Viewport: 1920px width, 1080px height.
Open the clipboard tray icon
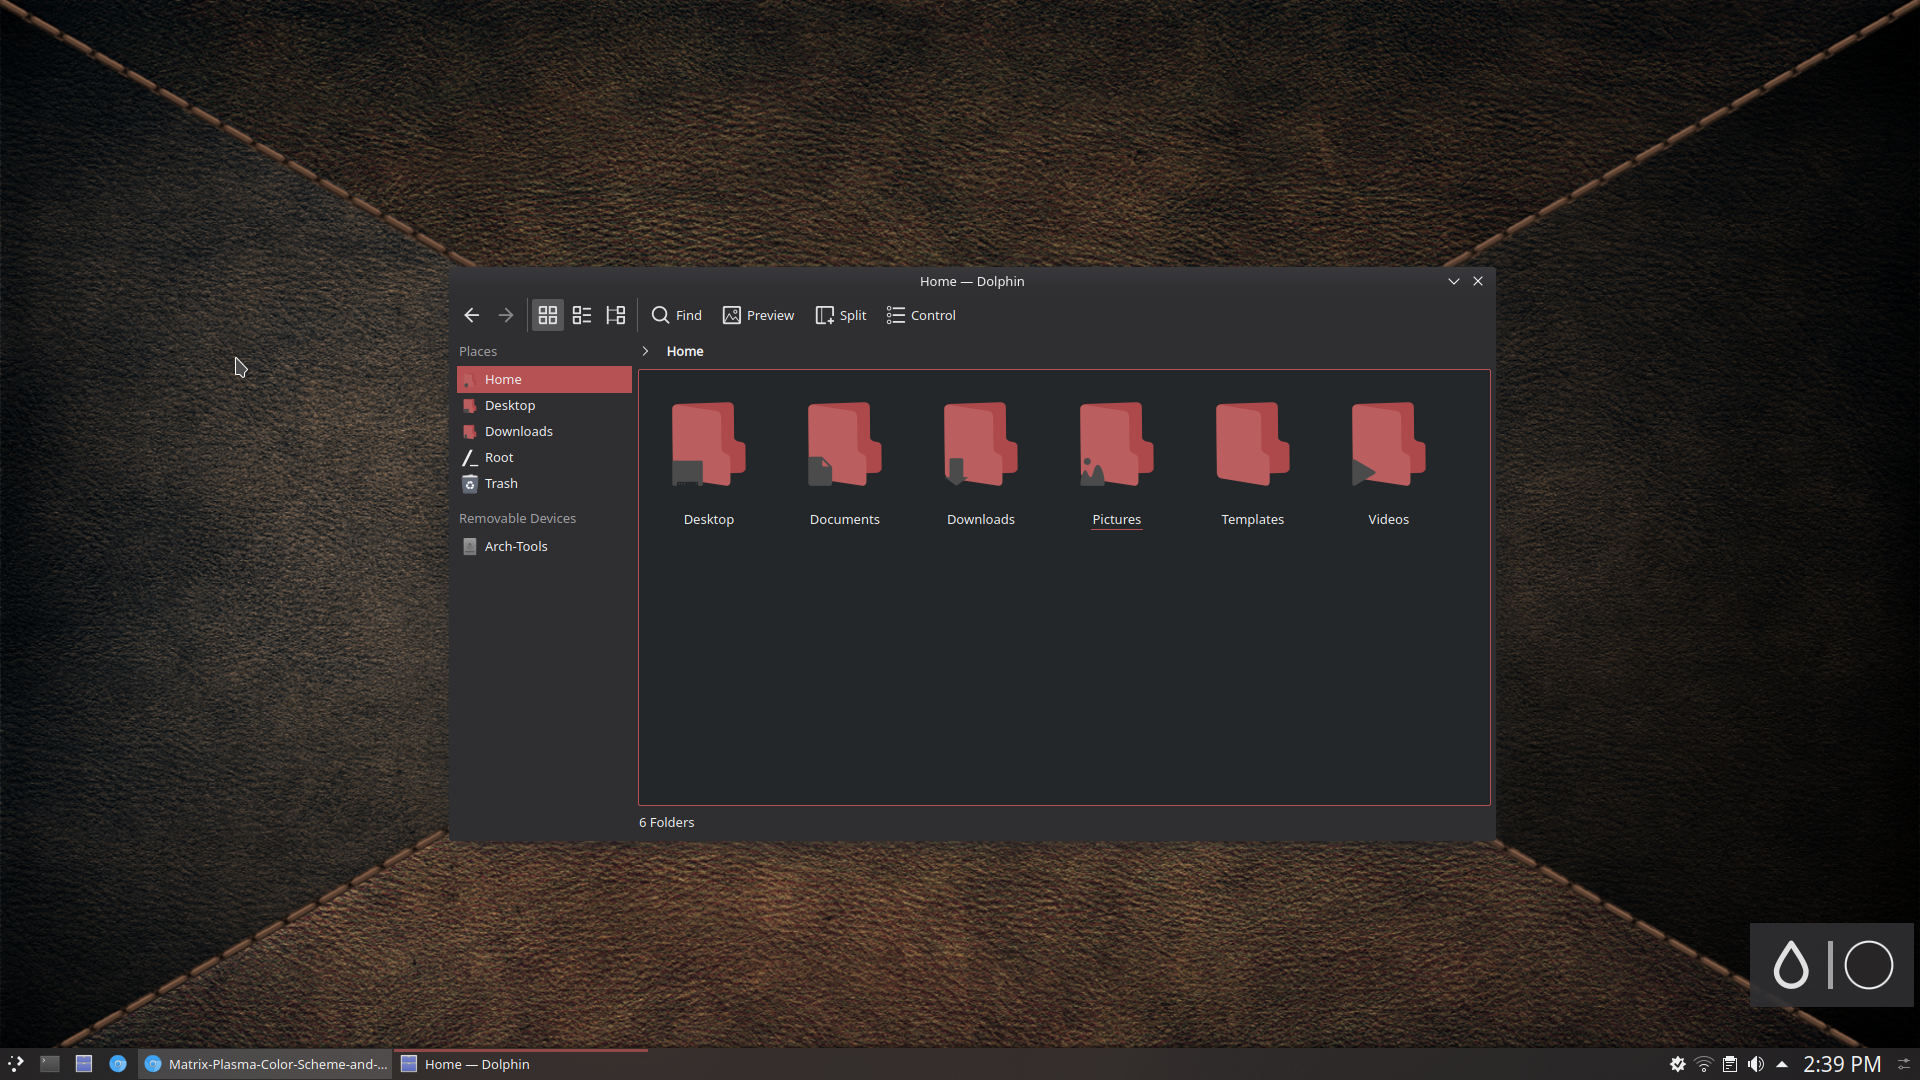click(1730, 1064)
